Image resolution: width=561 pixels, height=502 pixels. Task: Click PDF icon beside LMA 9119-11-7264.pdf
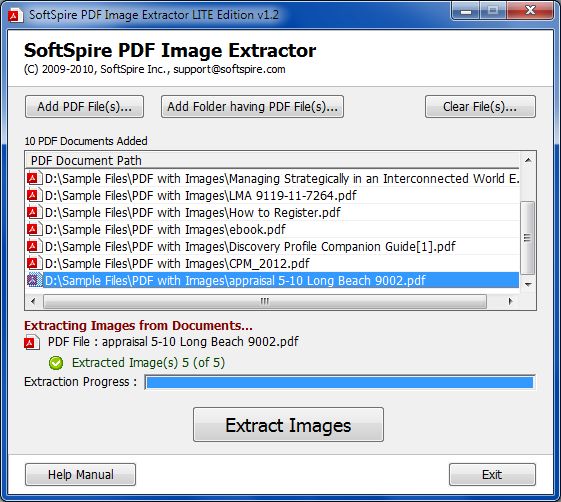[34, 195]
